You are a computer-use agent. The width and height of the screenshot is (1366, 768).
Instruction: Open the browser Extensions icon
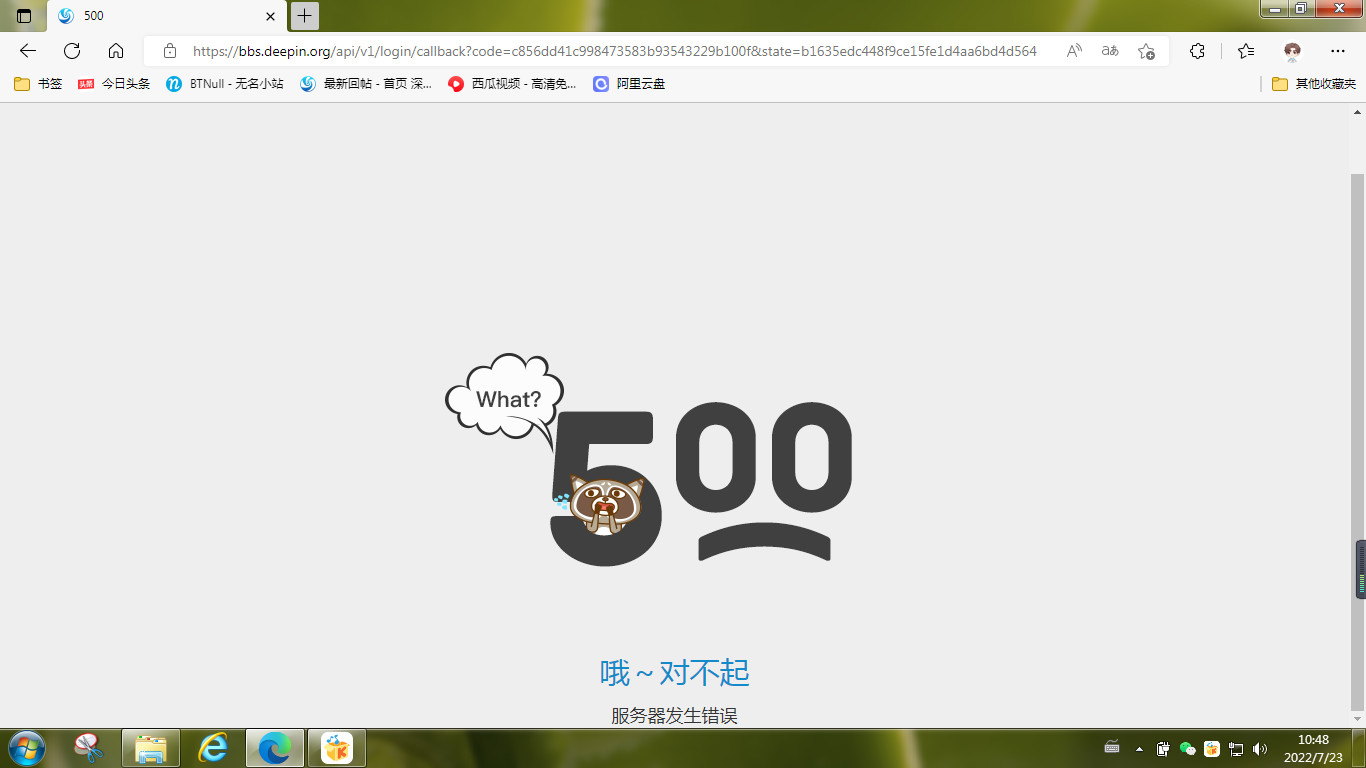[1197, 50]
